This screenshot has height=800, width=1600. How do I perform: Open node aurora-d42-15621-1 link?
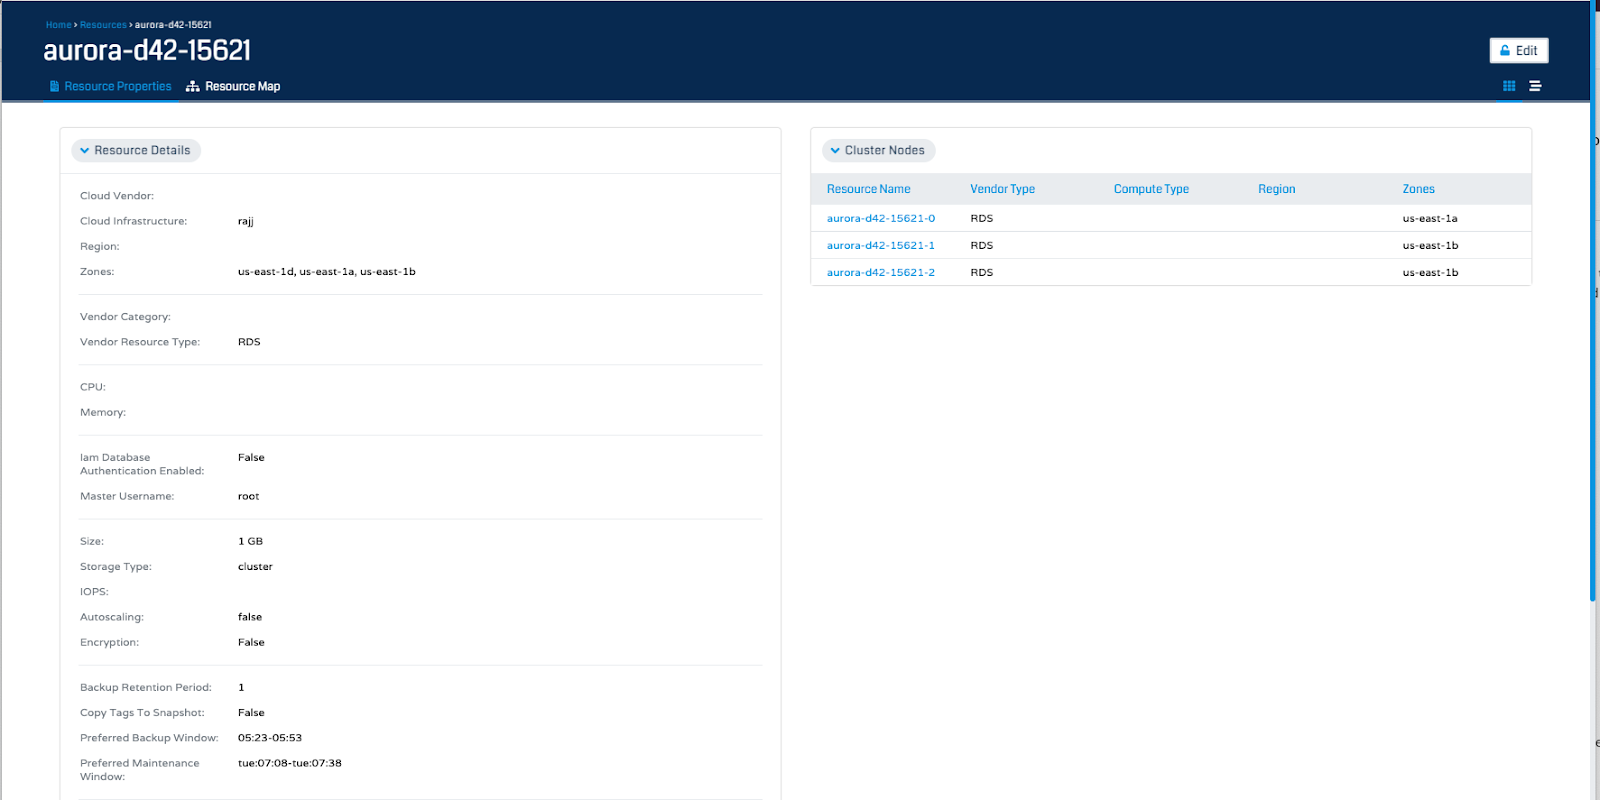(881, 245)
